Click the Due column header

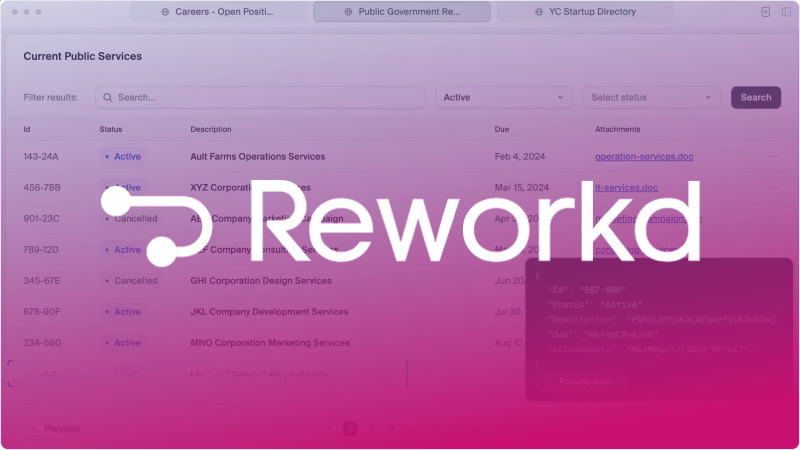(x=502, y=130)
